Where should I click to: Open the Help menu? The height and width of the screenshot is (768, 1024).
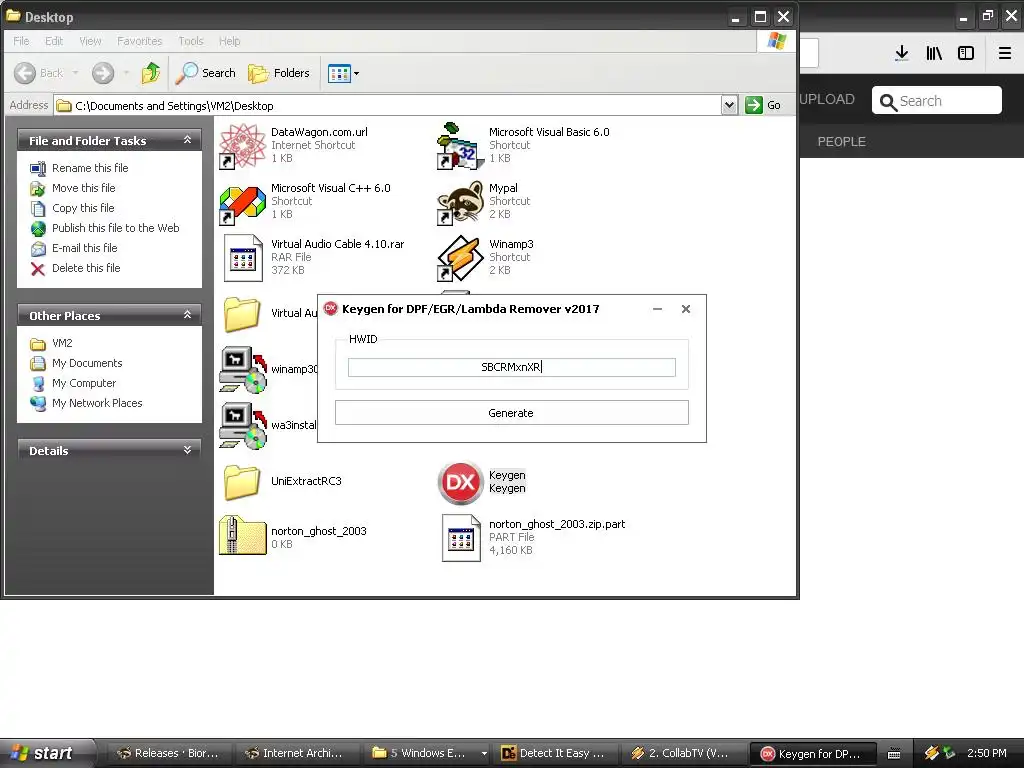[229, 41]
